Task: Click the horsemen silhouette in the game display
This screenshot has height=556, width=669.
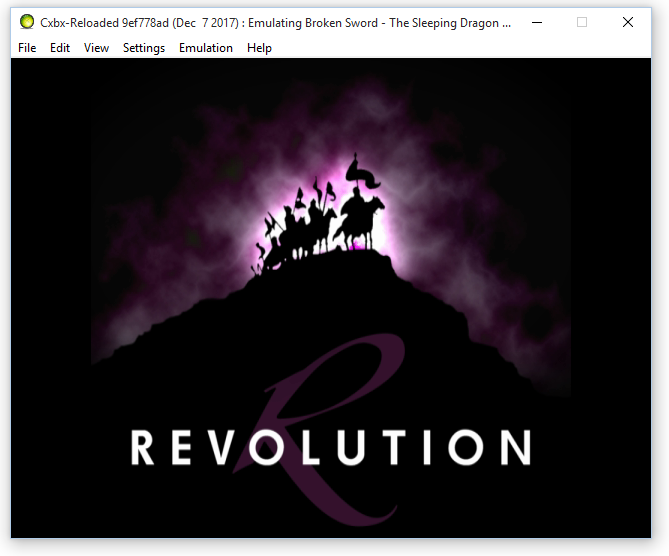Action: pos(319,215)
